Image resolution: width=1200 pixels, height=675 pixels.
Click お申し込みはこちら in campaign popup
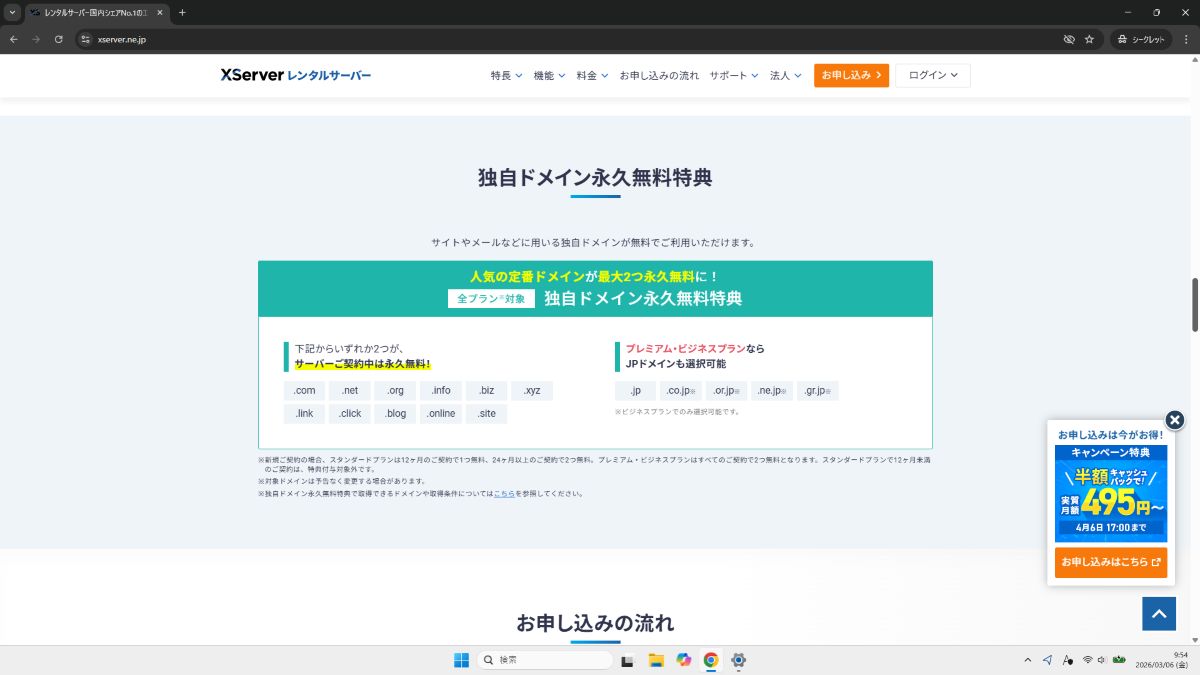tap(1110, 562)
